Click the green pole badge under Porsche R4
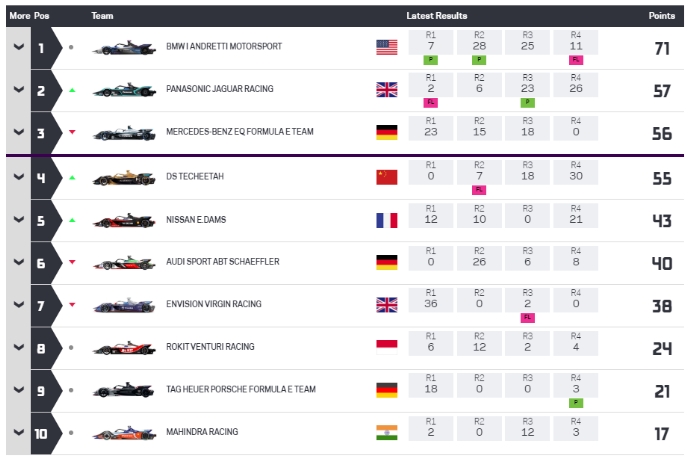The height and width of the screenshot is (461, 690). 576,402
